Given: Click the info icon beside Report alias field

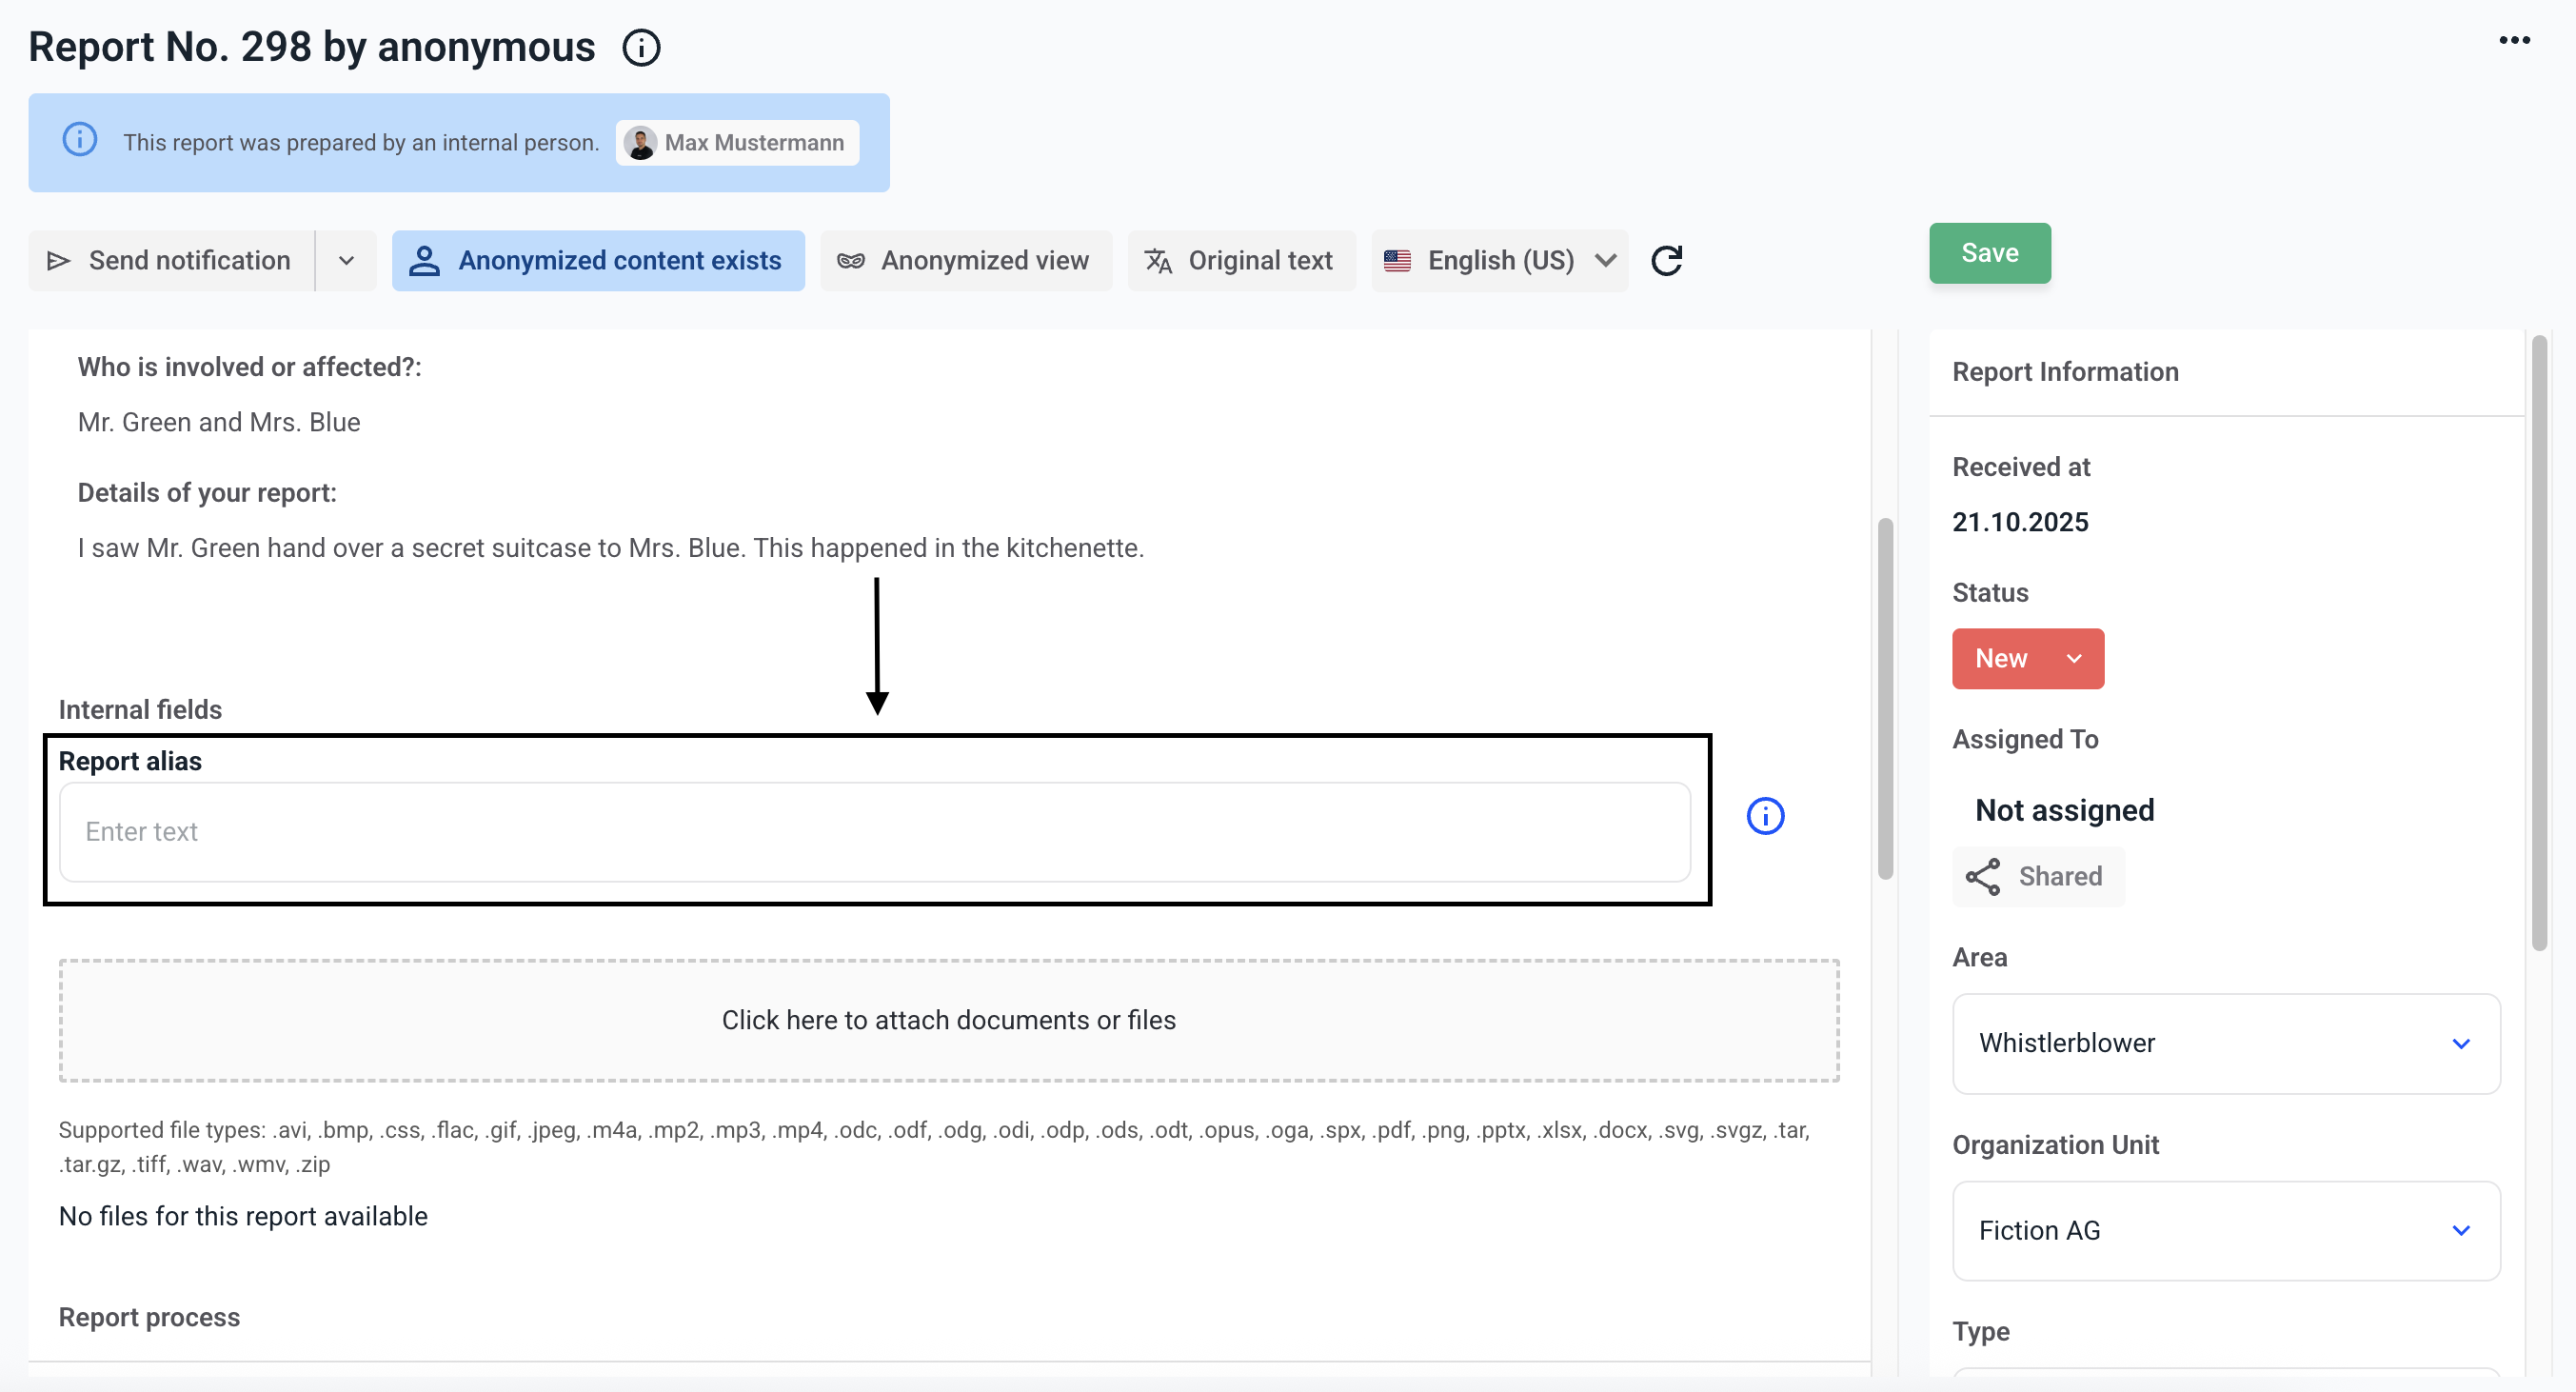Looking at the screenshot, I should tap(1765, 816).
